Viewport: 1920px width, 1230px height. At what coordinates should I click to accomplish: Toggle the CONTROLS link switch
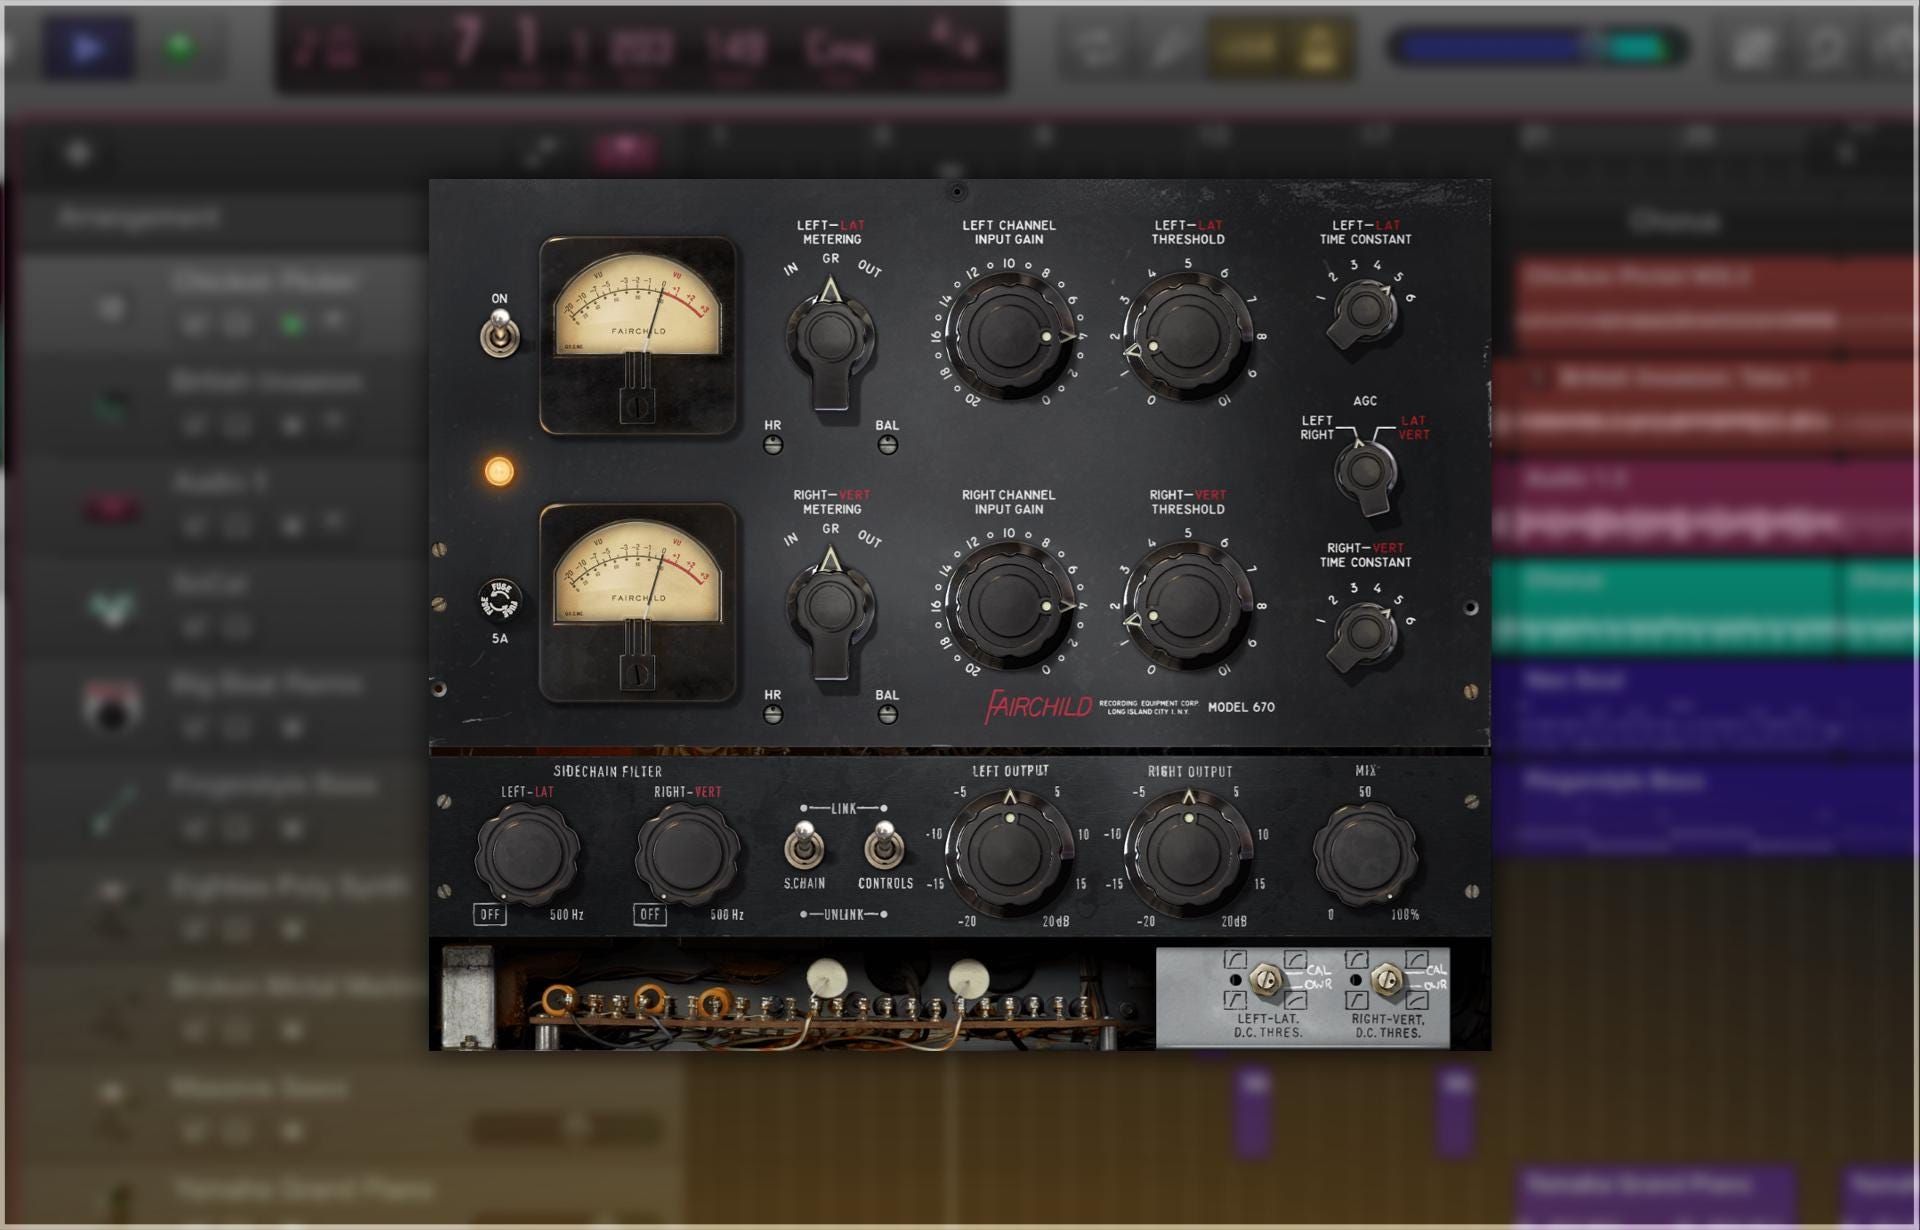point(884,846)
